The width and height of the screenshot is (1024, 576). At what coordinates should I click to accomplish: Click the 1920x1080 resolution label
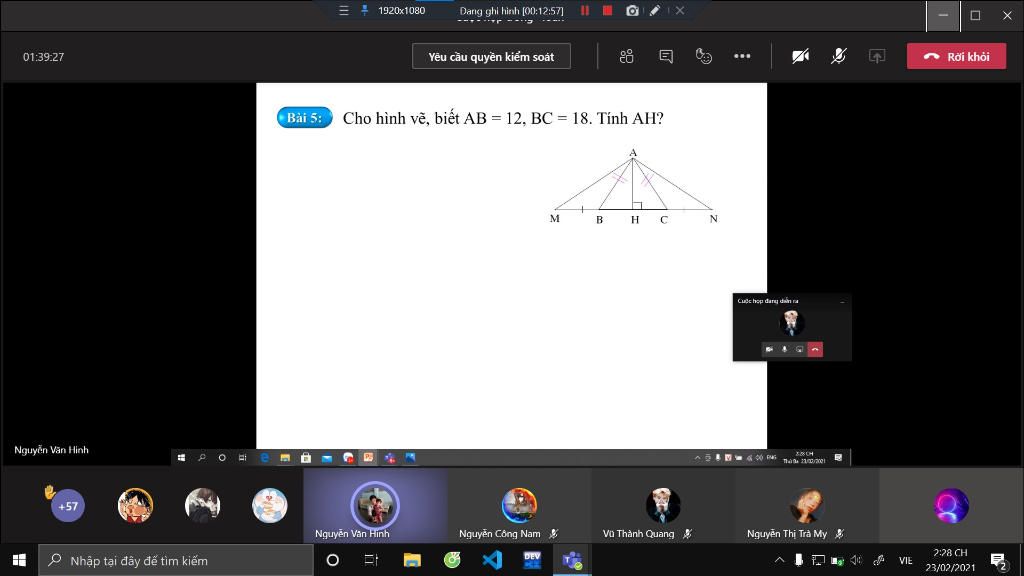(402, 10)
